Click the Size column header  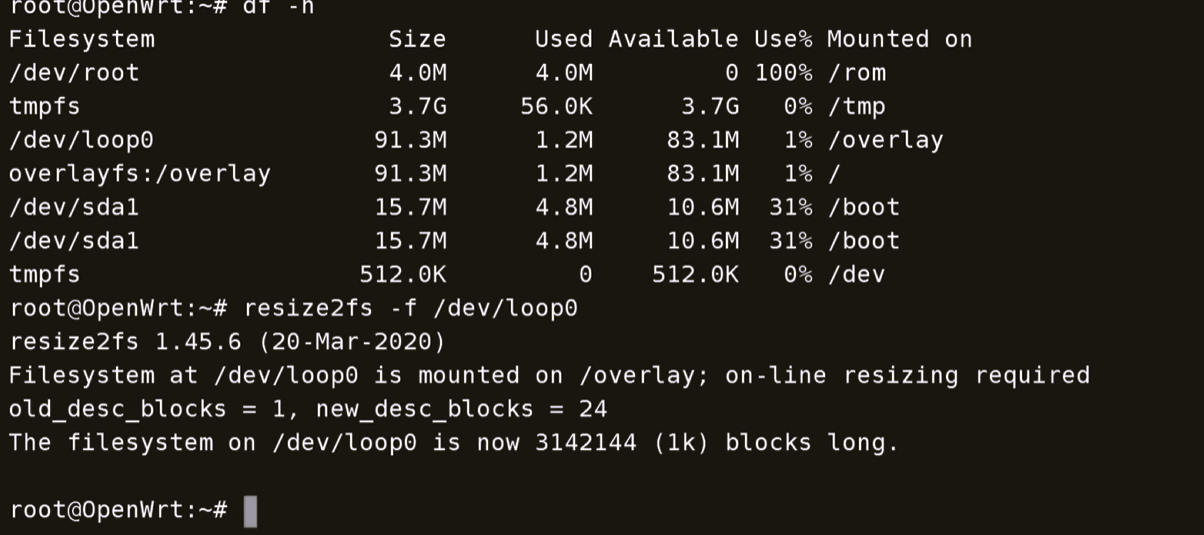pos(417,39)
